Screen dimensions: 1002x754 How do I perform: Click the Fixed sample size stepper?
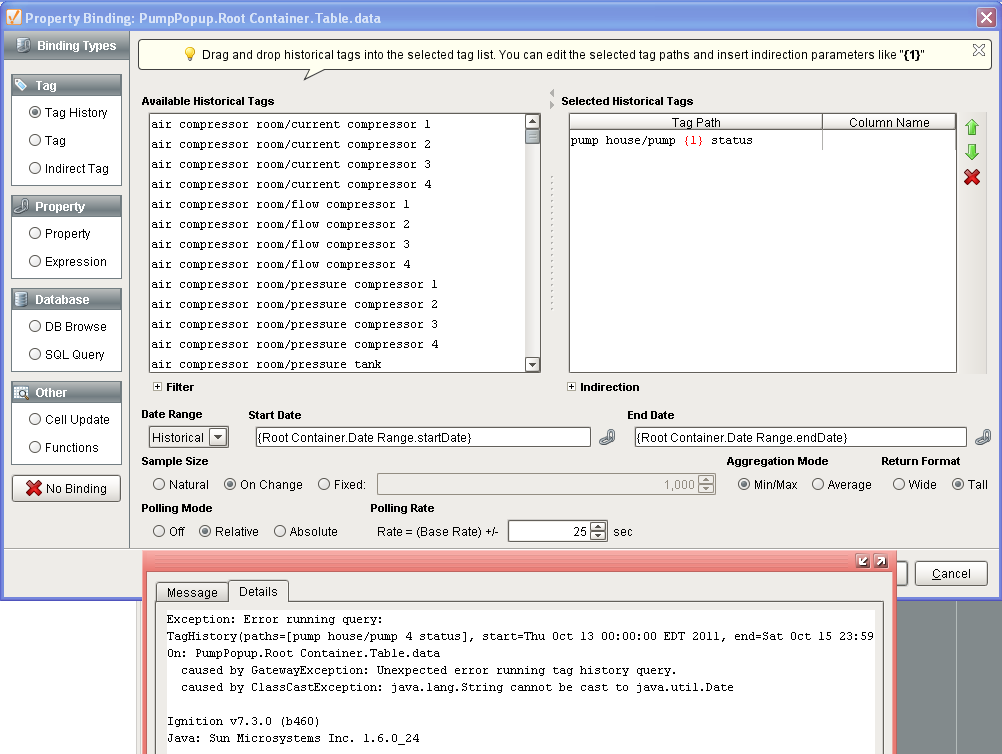706,484
